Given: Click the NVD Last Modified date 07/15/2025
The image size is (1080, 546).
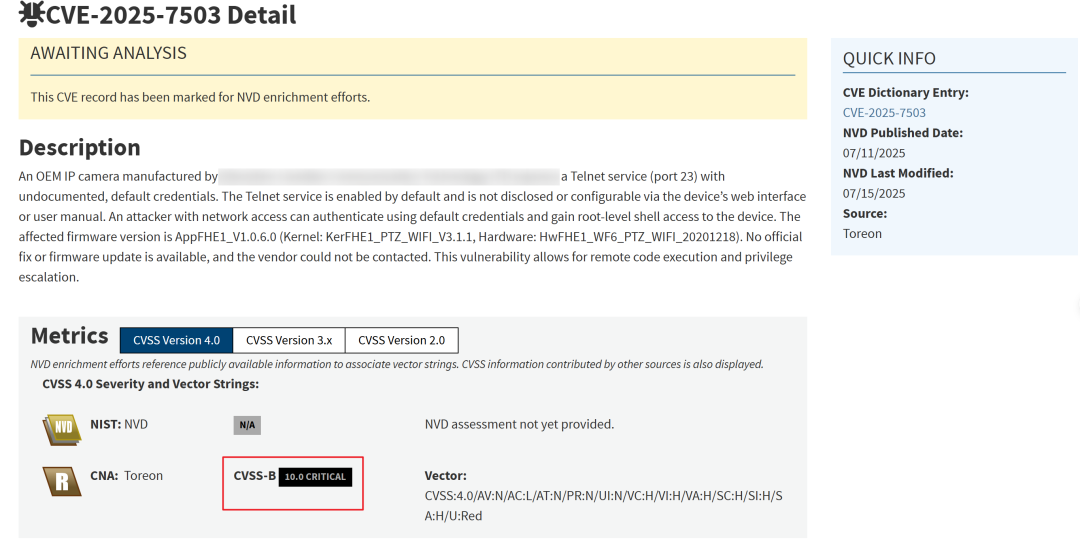Looking at the screenshot, I should point(873,193).
